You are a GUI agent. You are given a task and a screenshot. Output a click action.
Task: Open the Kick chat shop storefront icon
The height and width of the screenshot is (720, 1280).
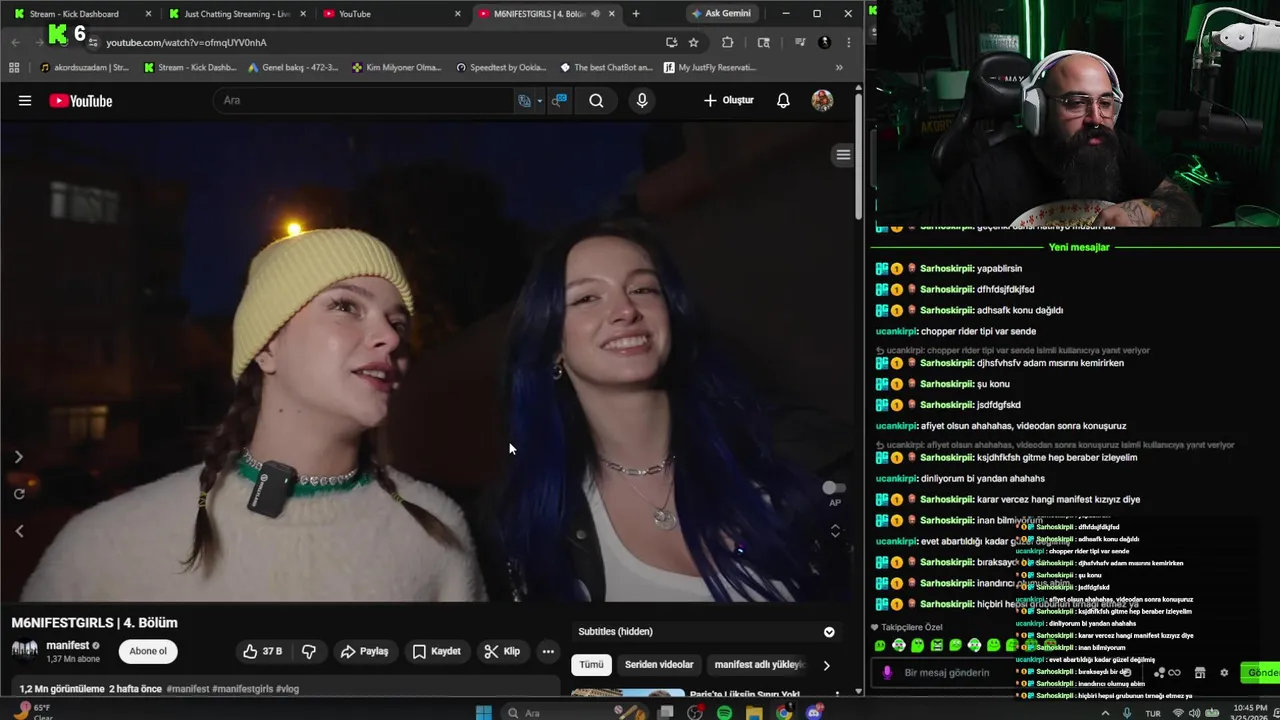click(1200, 673)
